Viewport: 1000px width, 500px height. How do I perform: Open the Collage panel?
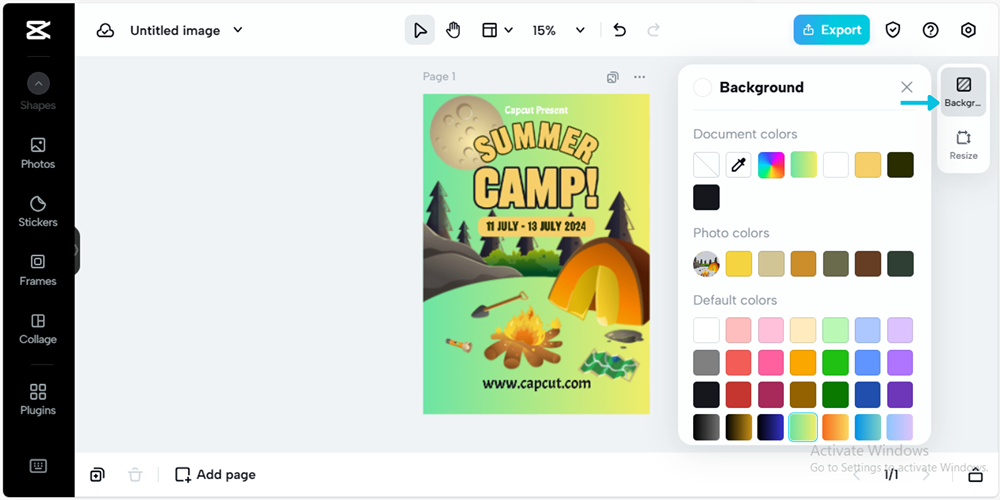[38, 328]
